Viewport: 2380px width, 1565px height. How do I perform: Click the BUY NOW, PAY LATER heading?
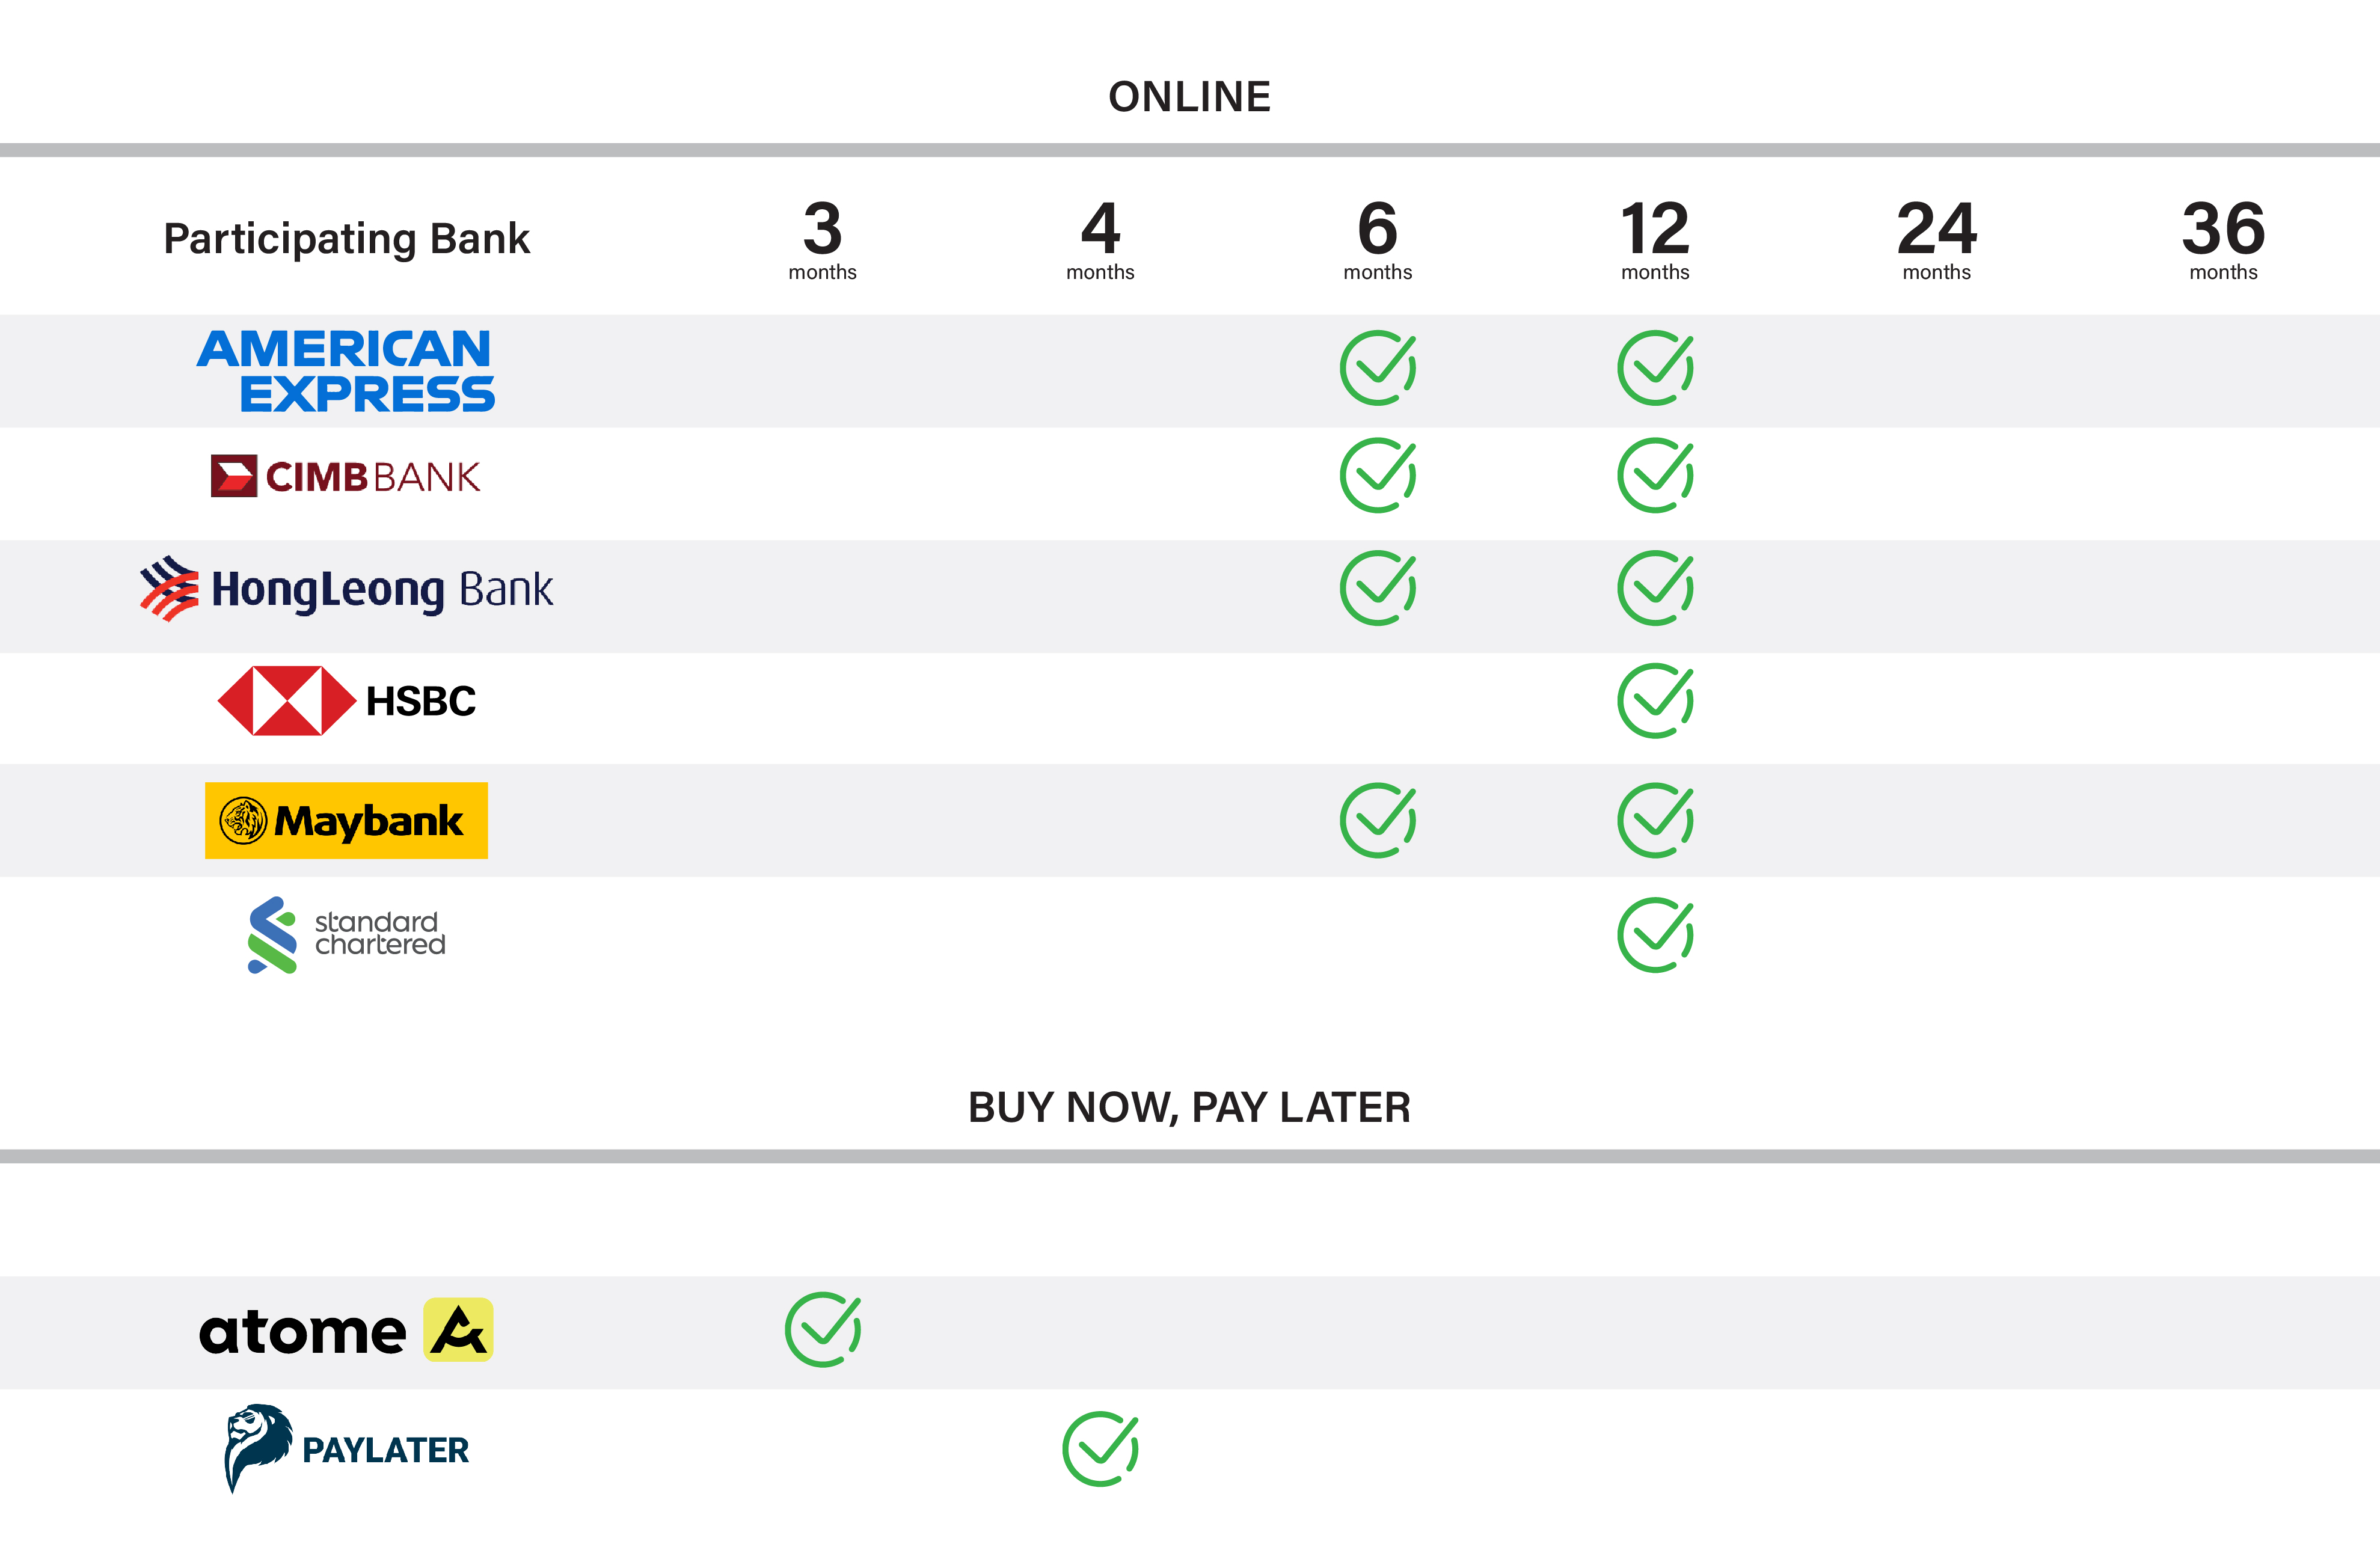1189,1107
